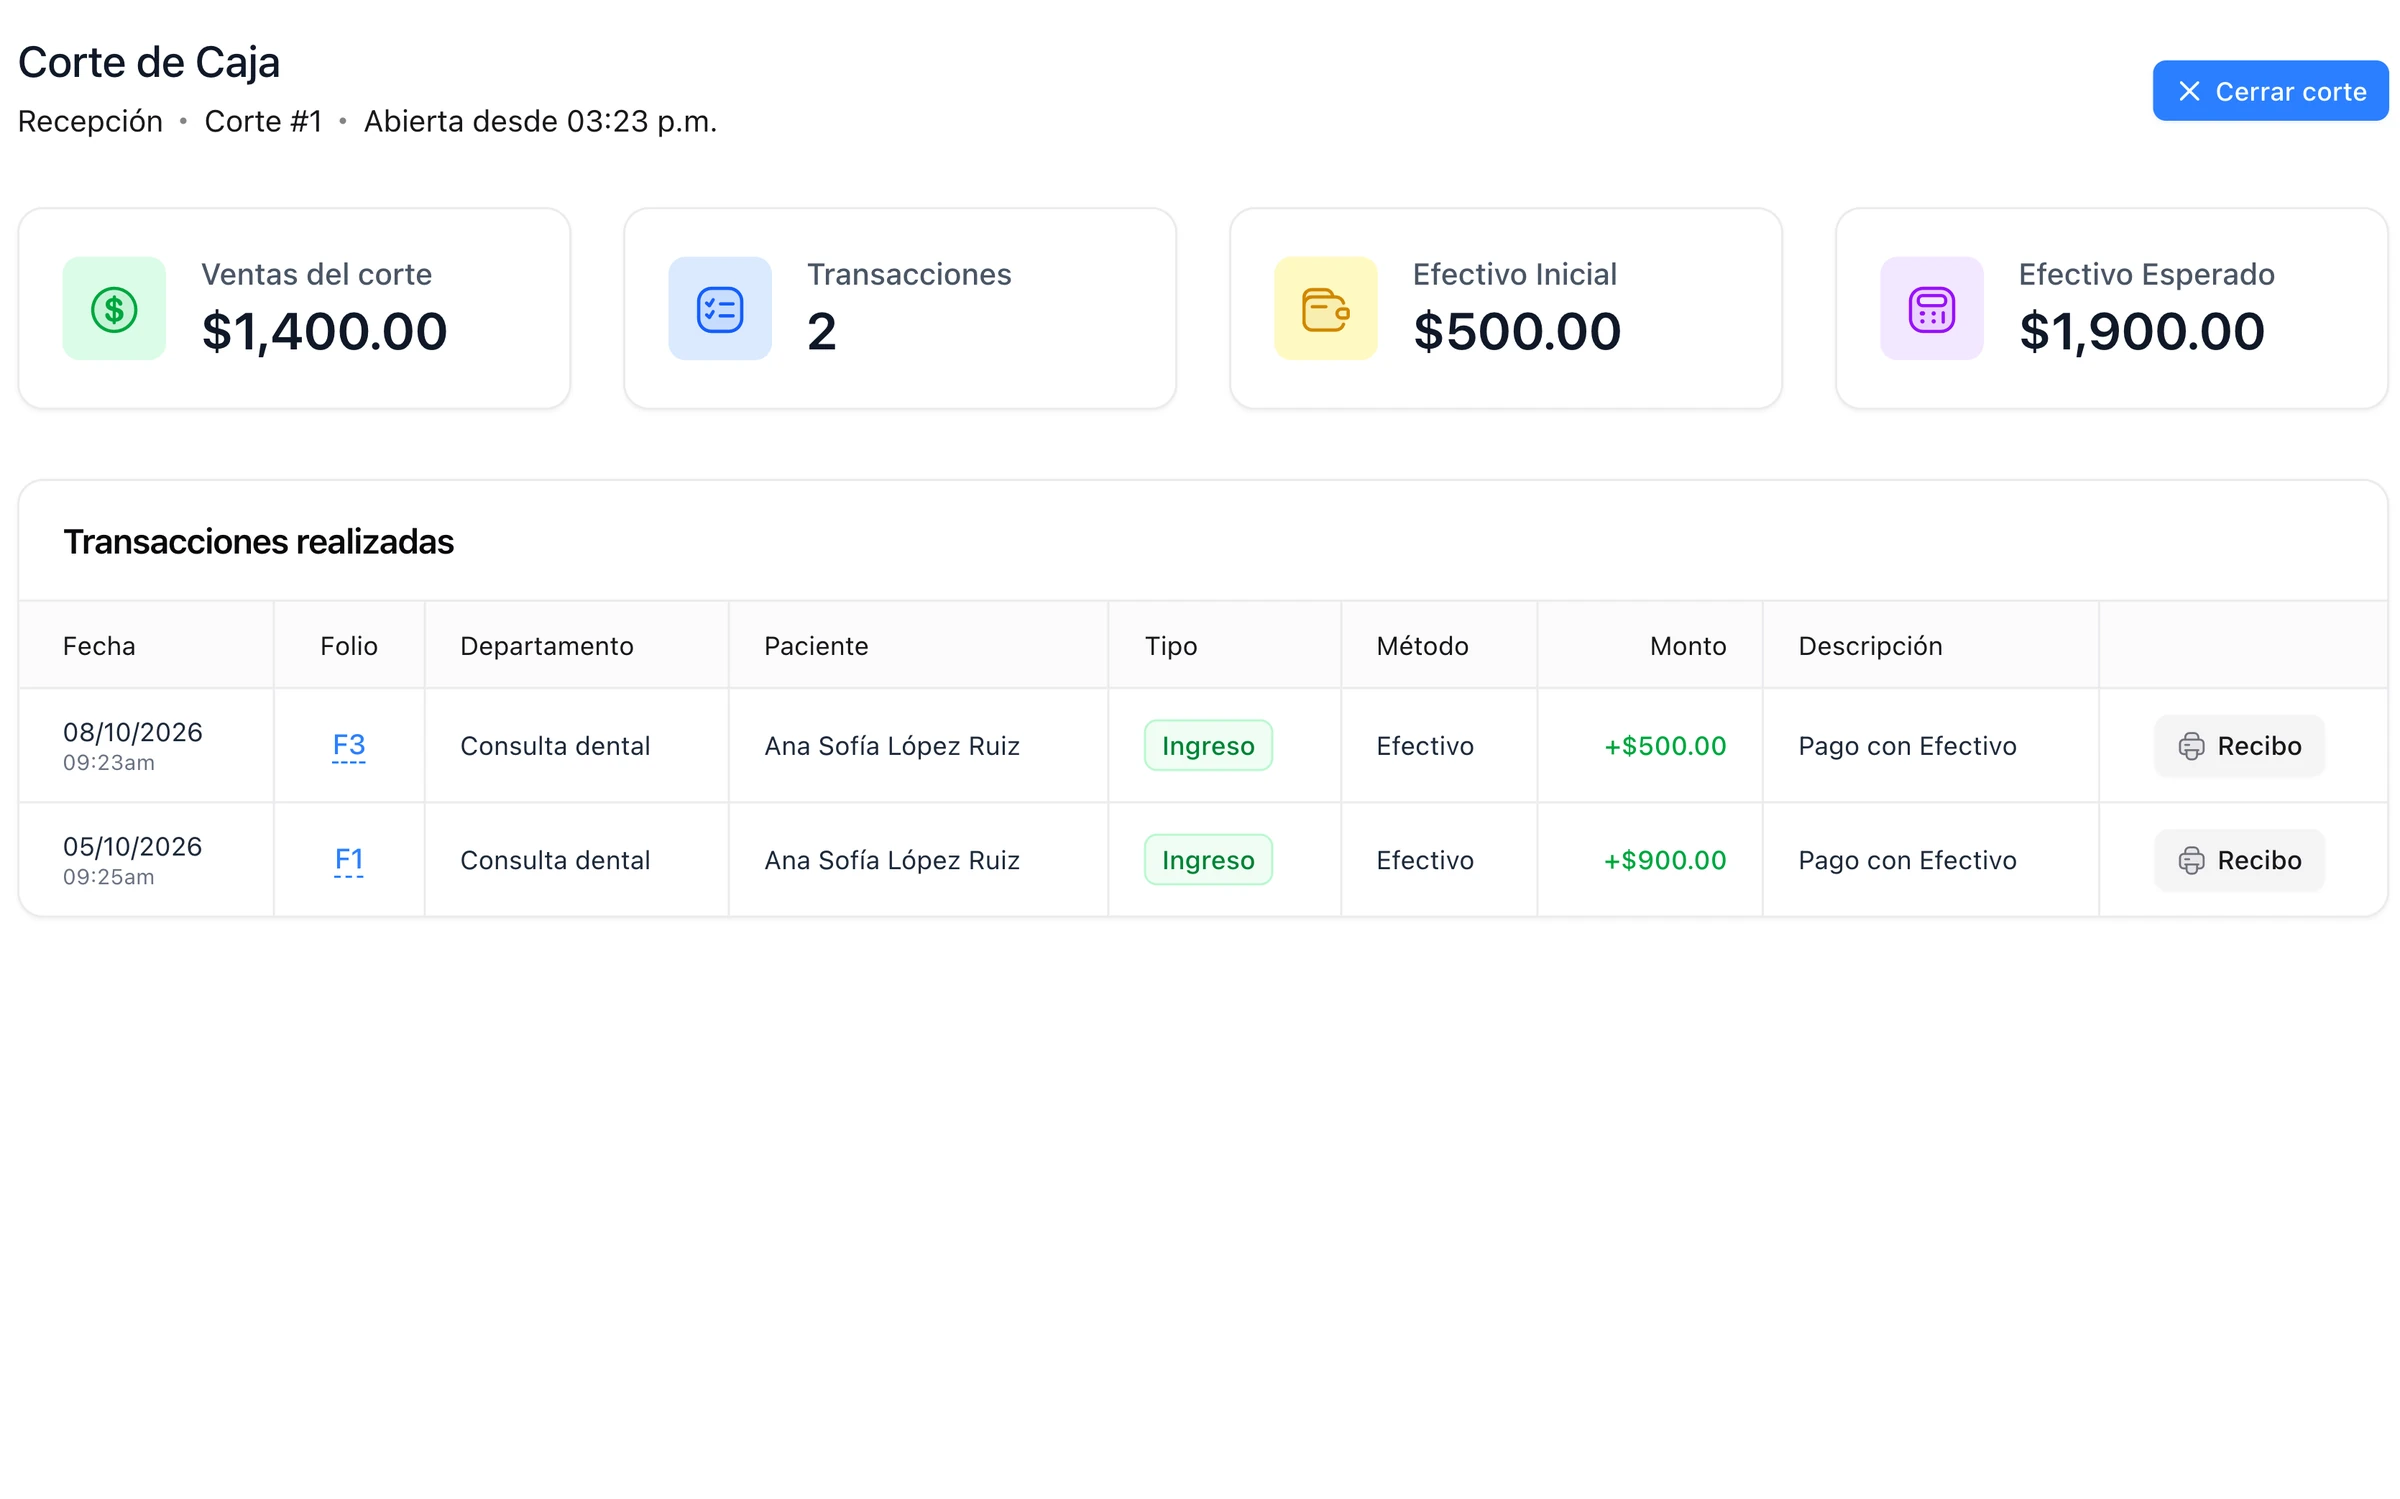Click the blue checklist Transacciones icon
Screen dimensions: 2400x1499
(x=720, y=309)
